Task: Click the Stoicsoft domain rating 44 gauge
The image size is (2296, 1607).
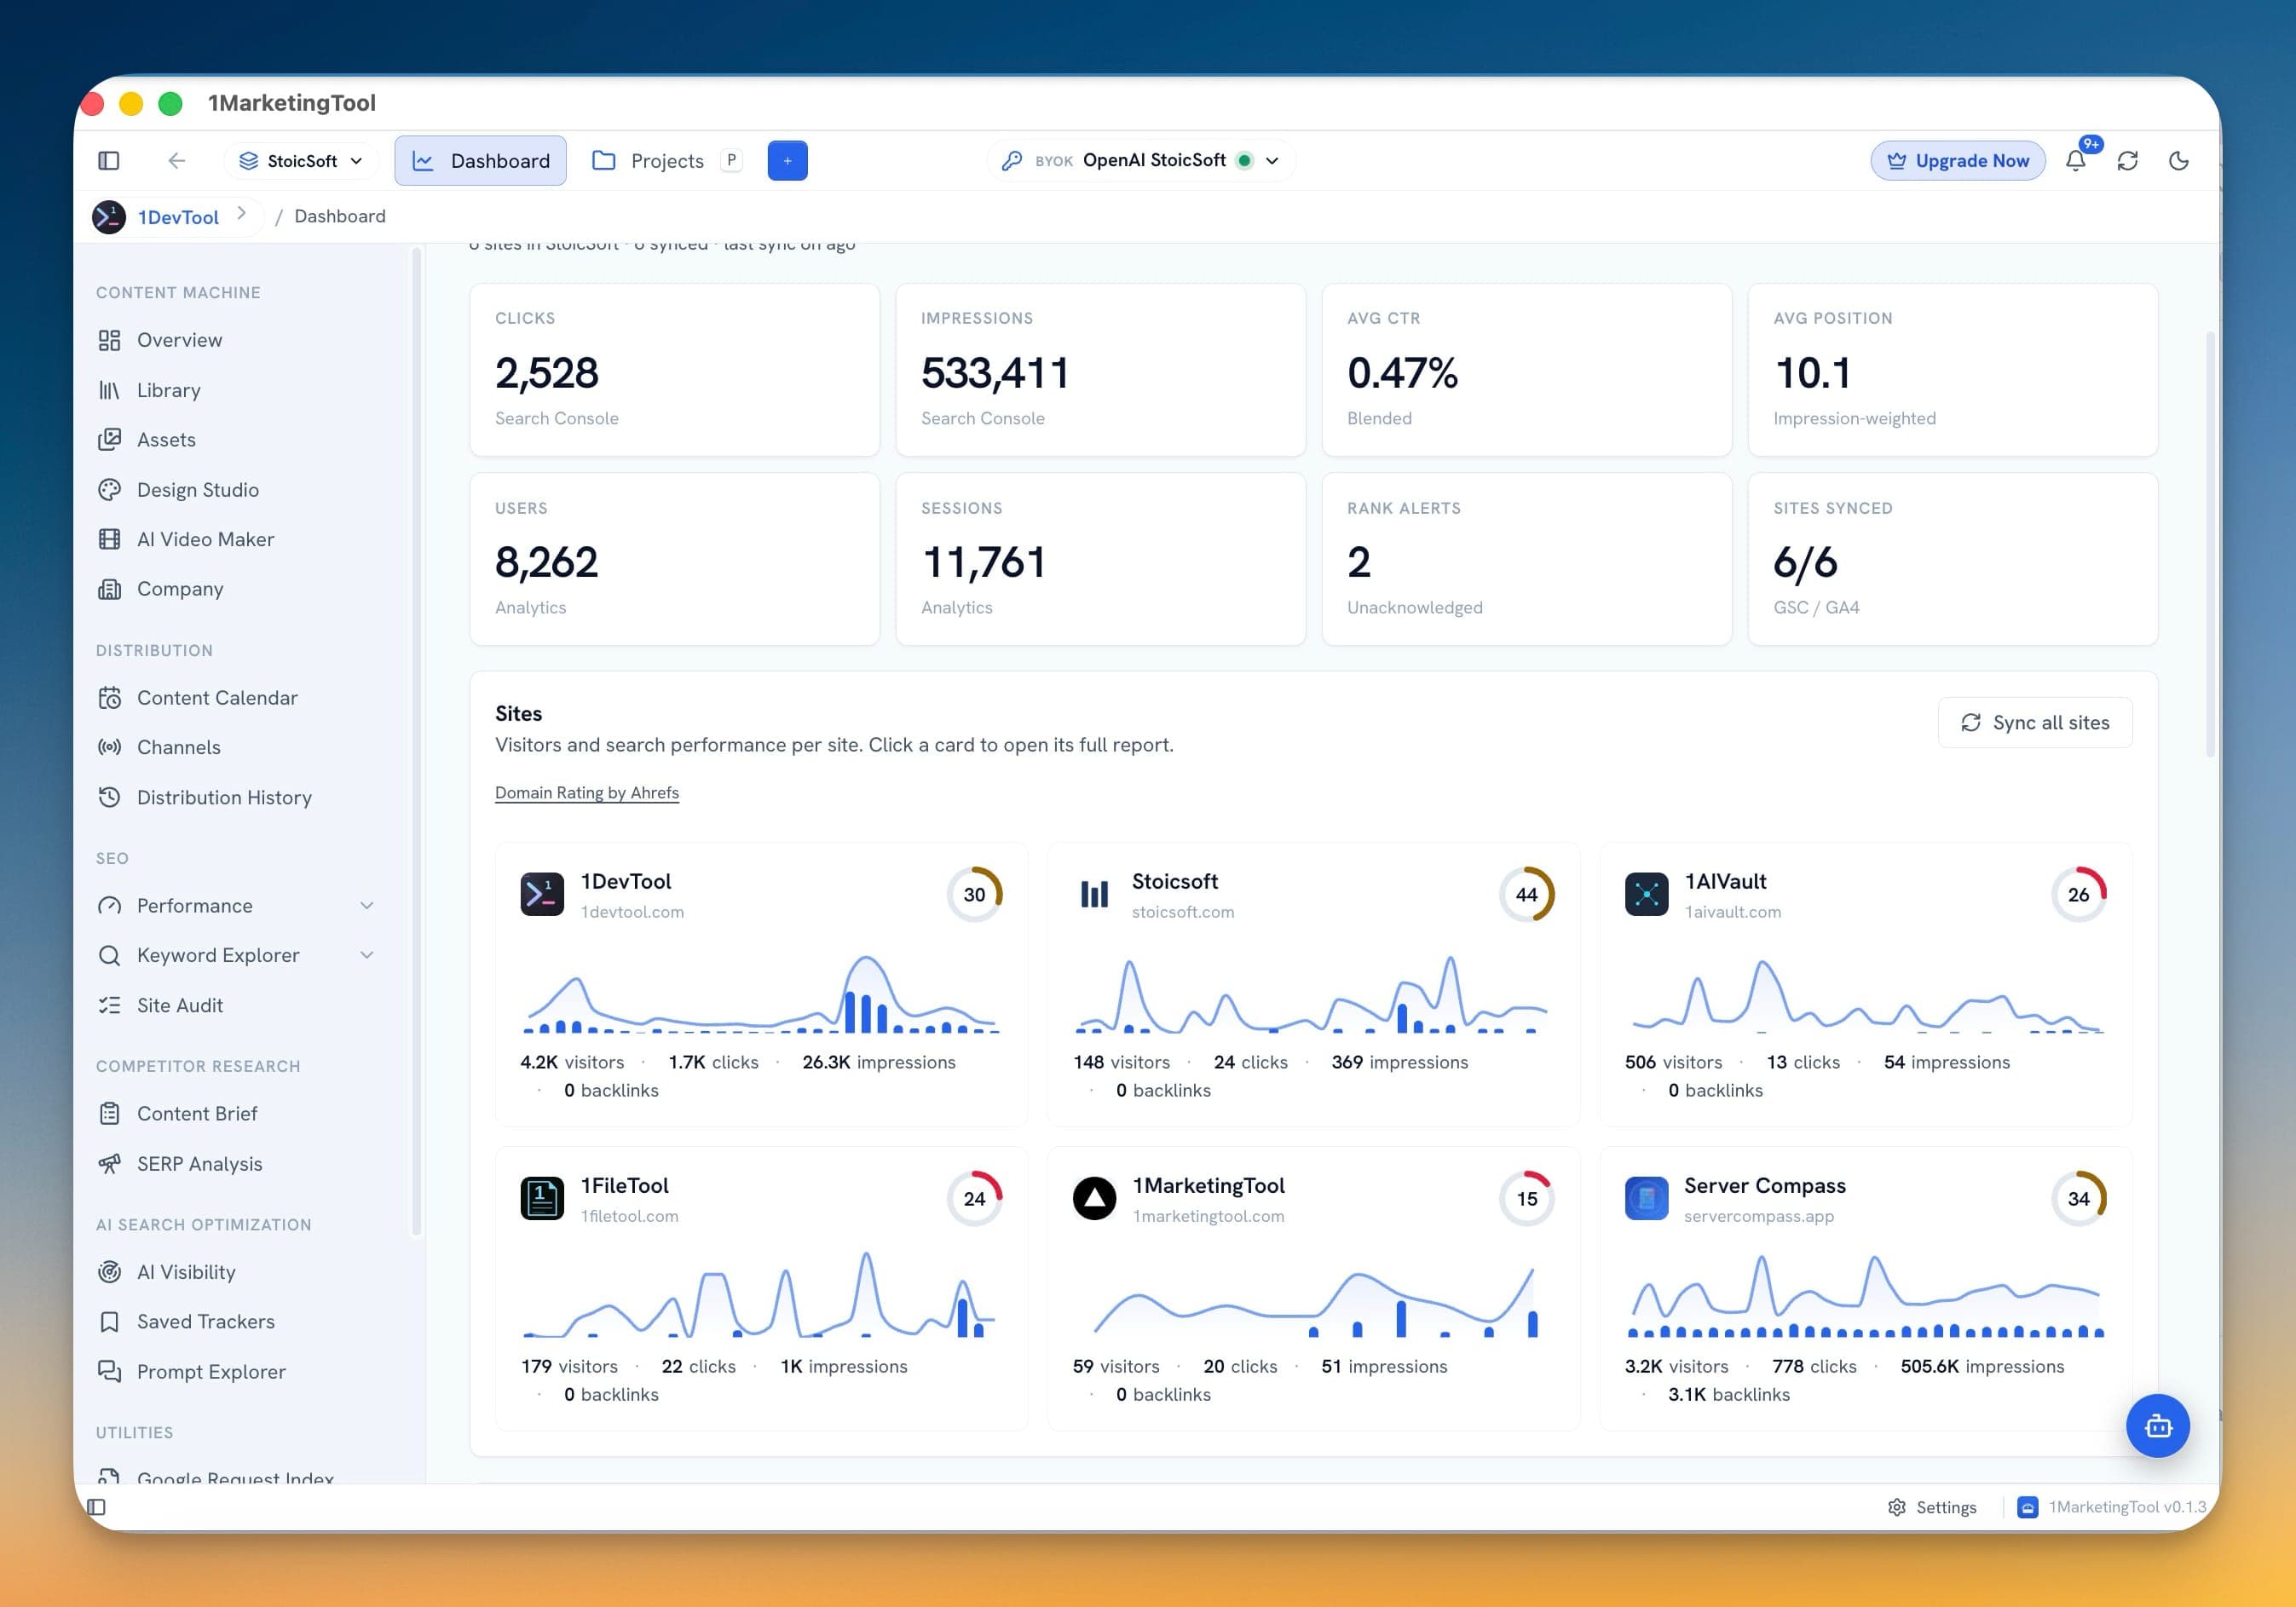Action: pyautogui.click(x=1527, y=895)
